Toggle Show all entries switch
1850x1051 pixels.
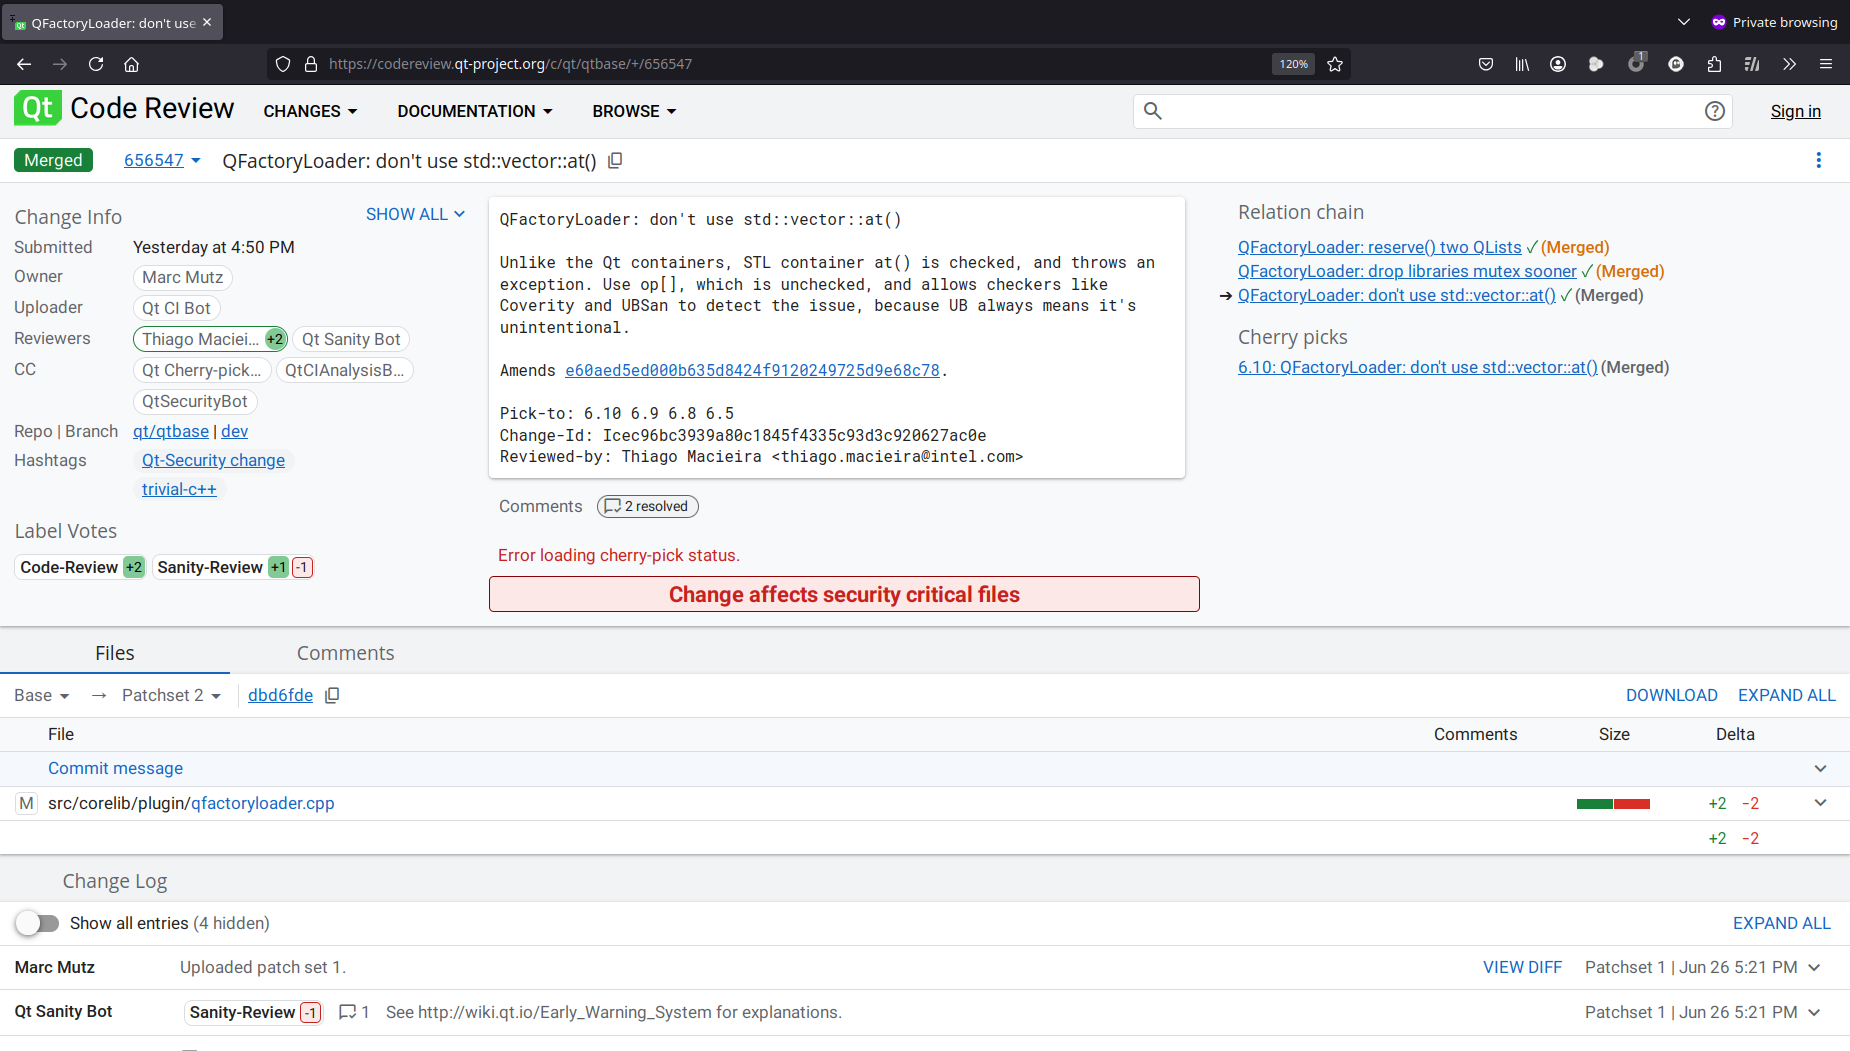[x=38, y=923]
